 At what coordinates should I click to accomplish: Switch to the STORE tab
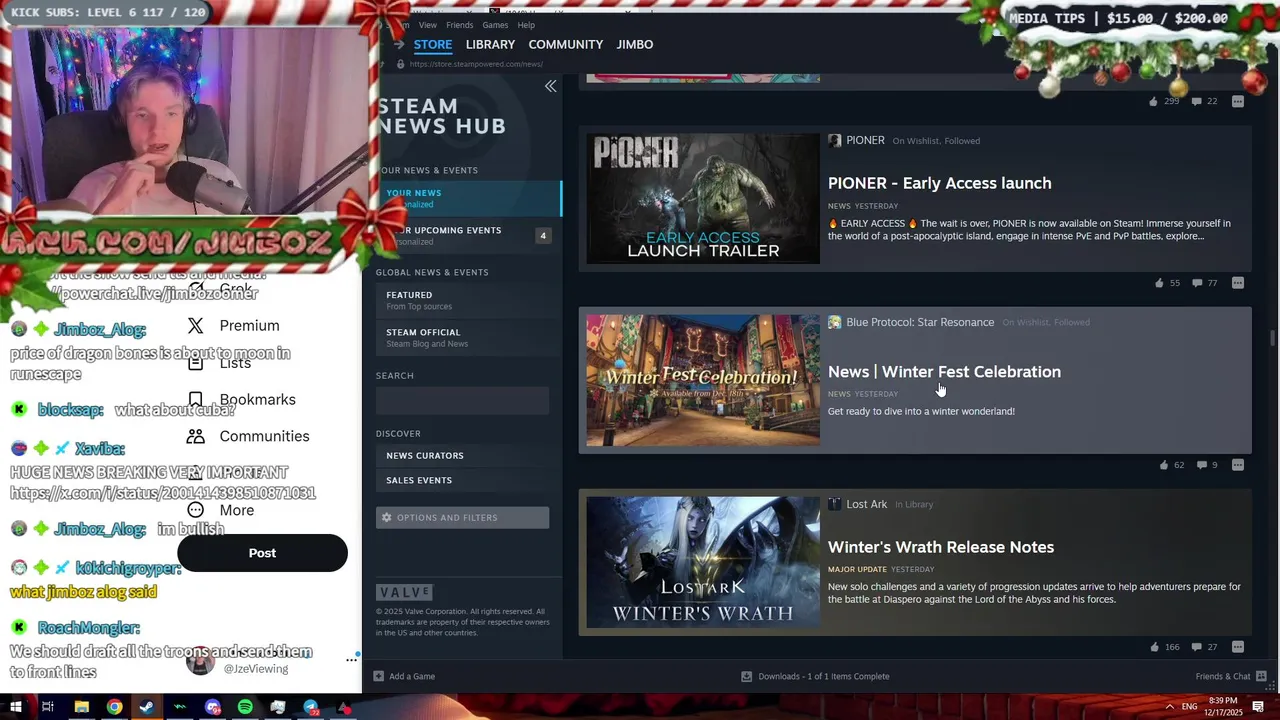coord(433,45)
